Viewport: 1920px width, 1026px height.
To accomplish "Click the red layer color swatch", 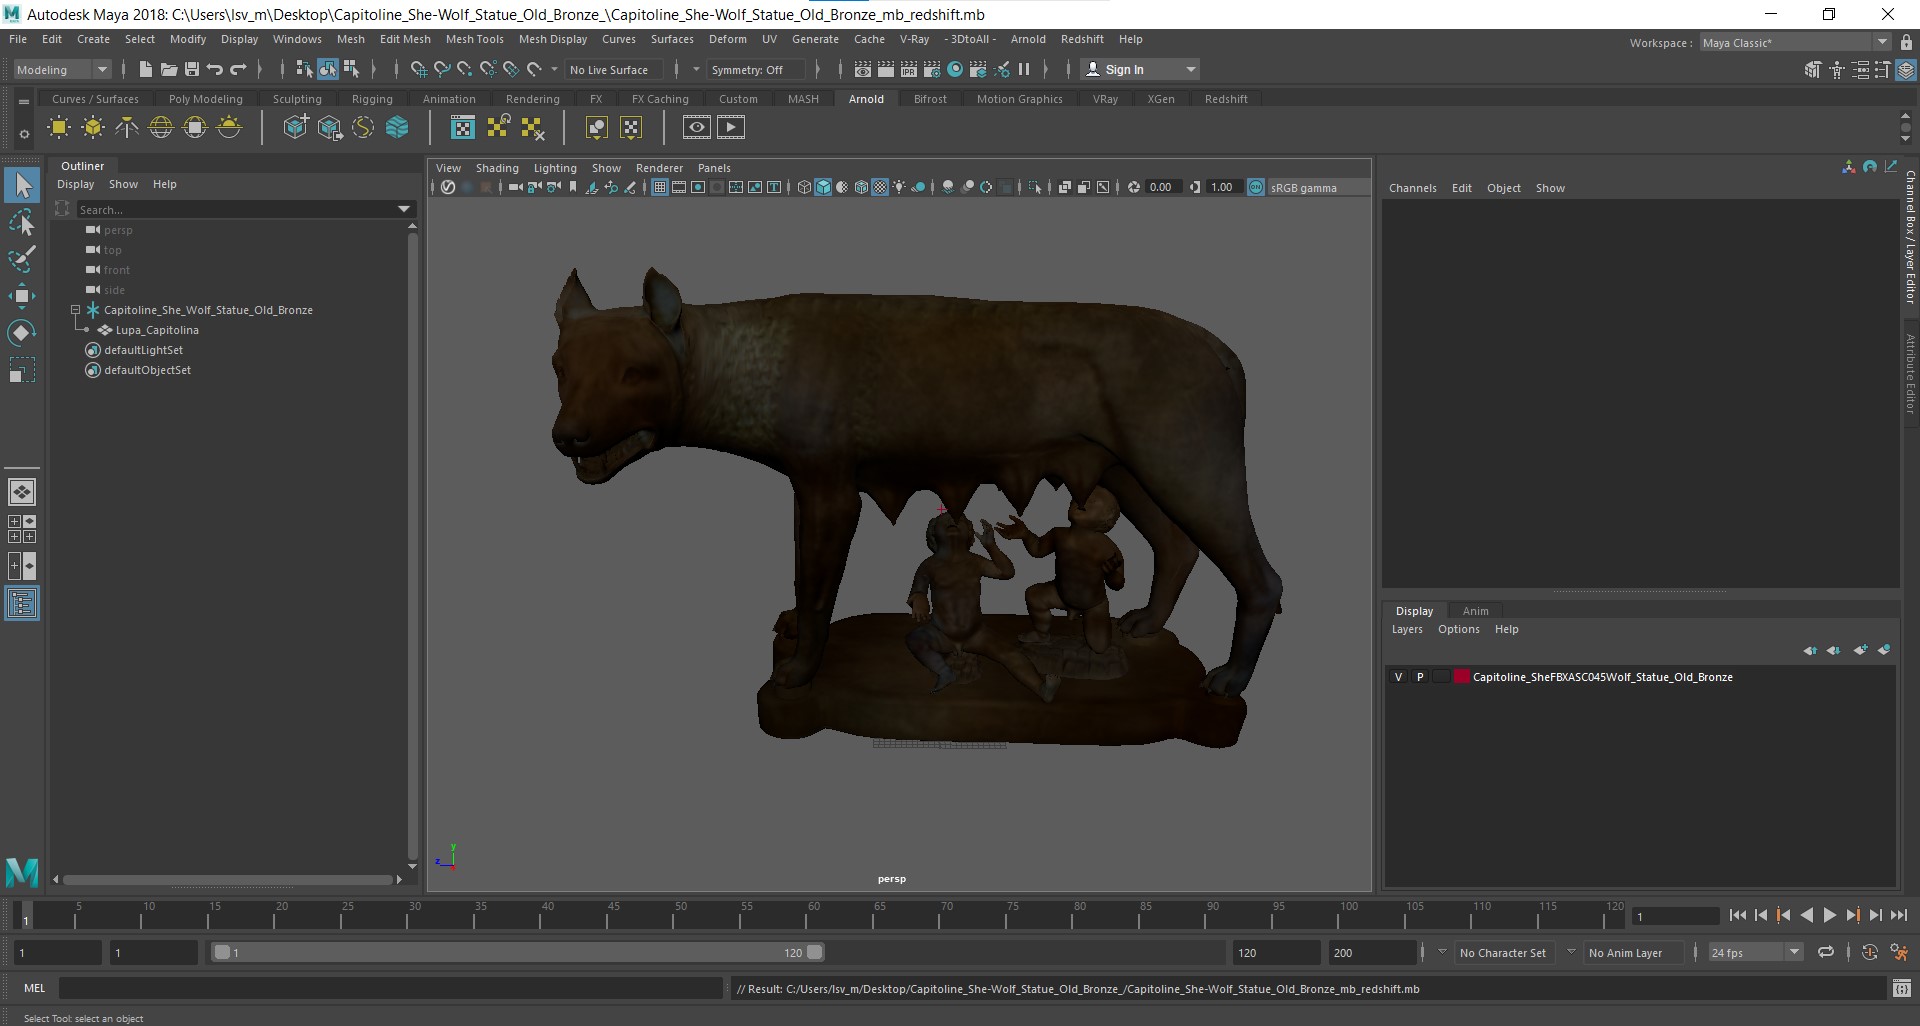I will pyautogui.click(x=1462, y=677).
